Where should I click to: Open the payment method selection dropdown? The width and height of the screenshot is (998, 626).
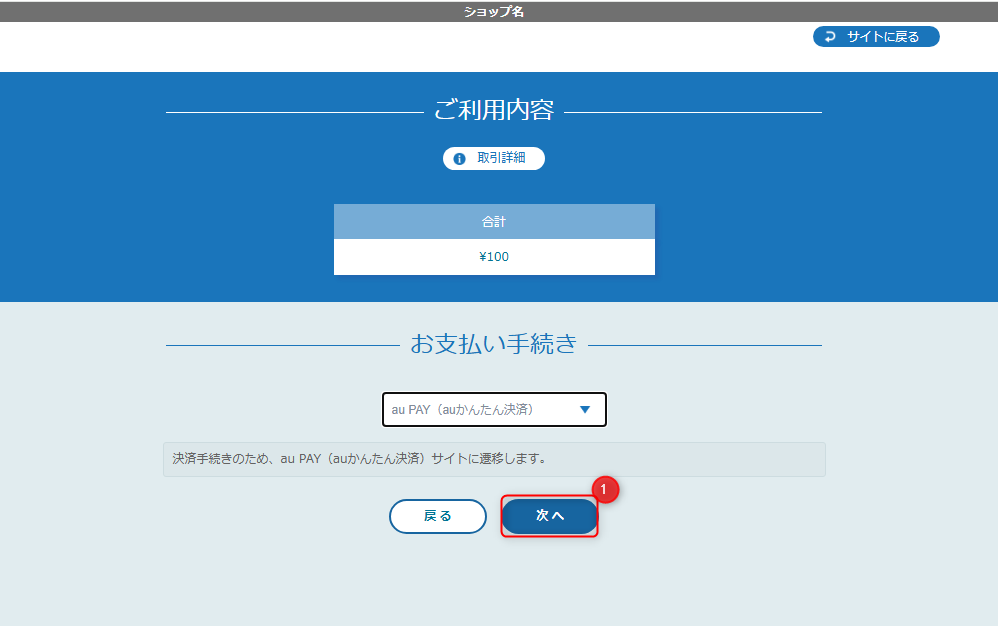[494, 409]
